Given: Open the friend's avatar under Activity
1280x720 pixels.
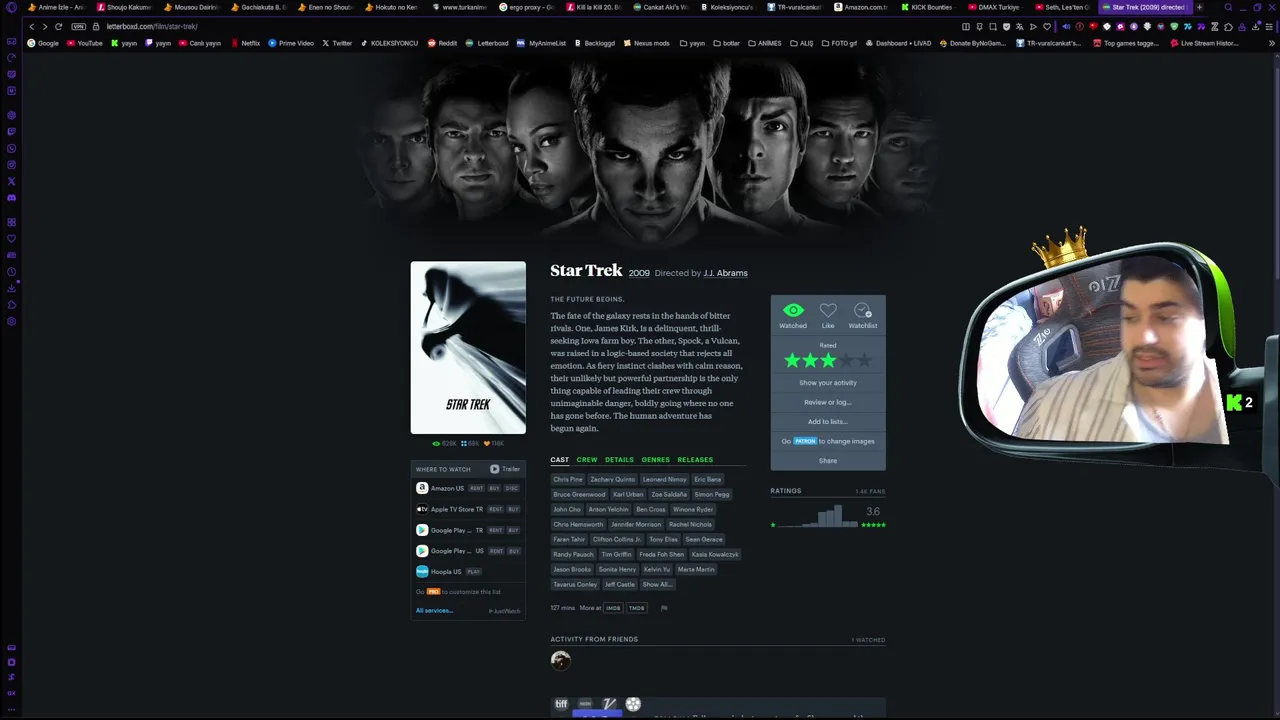Looking at the screenshot, I should pos(560,660).
